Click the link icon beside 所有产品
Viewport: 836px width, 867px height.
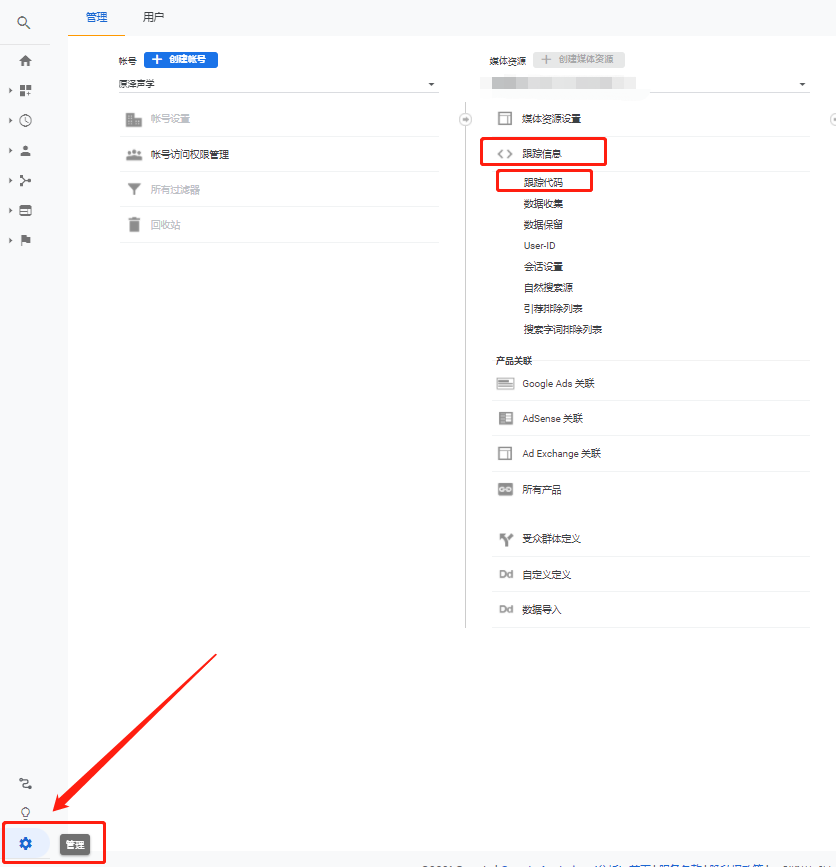click(505, 489)
